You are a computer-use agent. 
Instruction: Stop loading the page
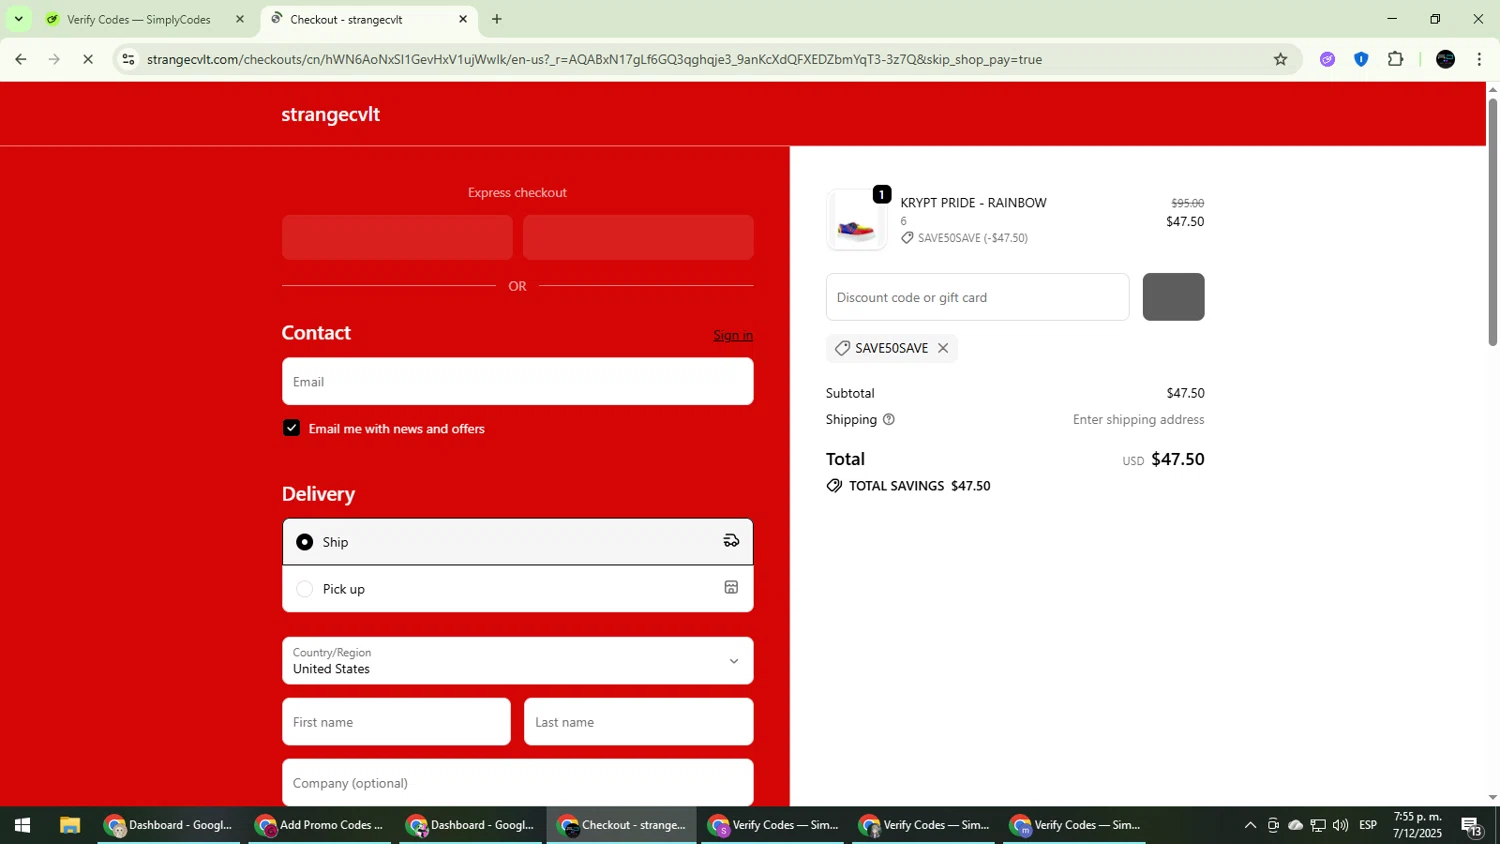pos(88,59)
